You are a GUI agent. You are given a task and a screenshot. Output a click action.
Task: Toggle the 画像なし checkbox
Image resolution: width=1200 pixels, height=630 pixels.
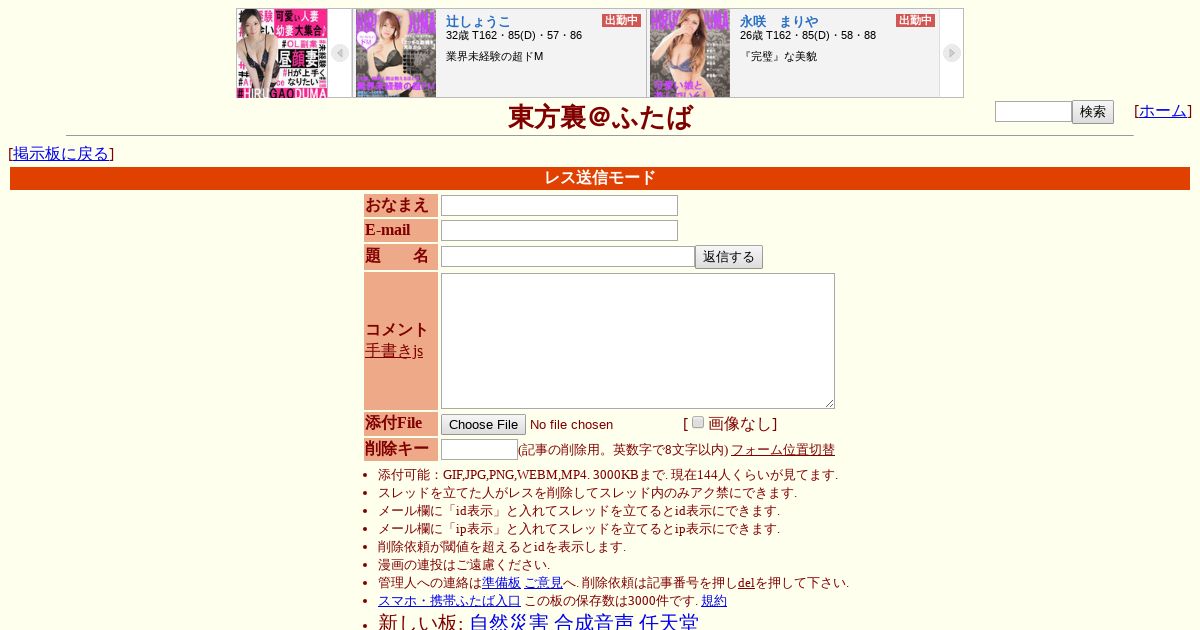(x=698, y=422)
